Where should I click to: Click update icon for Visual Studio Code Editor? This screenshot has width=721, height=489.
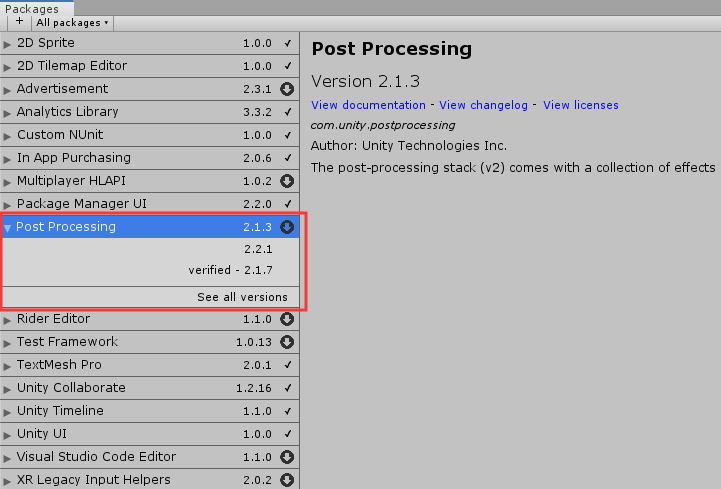click(x=287, y=457)
